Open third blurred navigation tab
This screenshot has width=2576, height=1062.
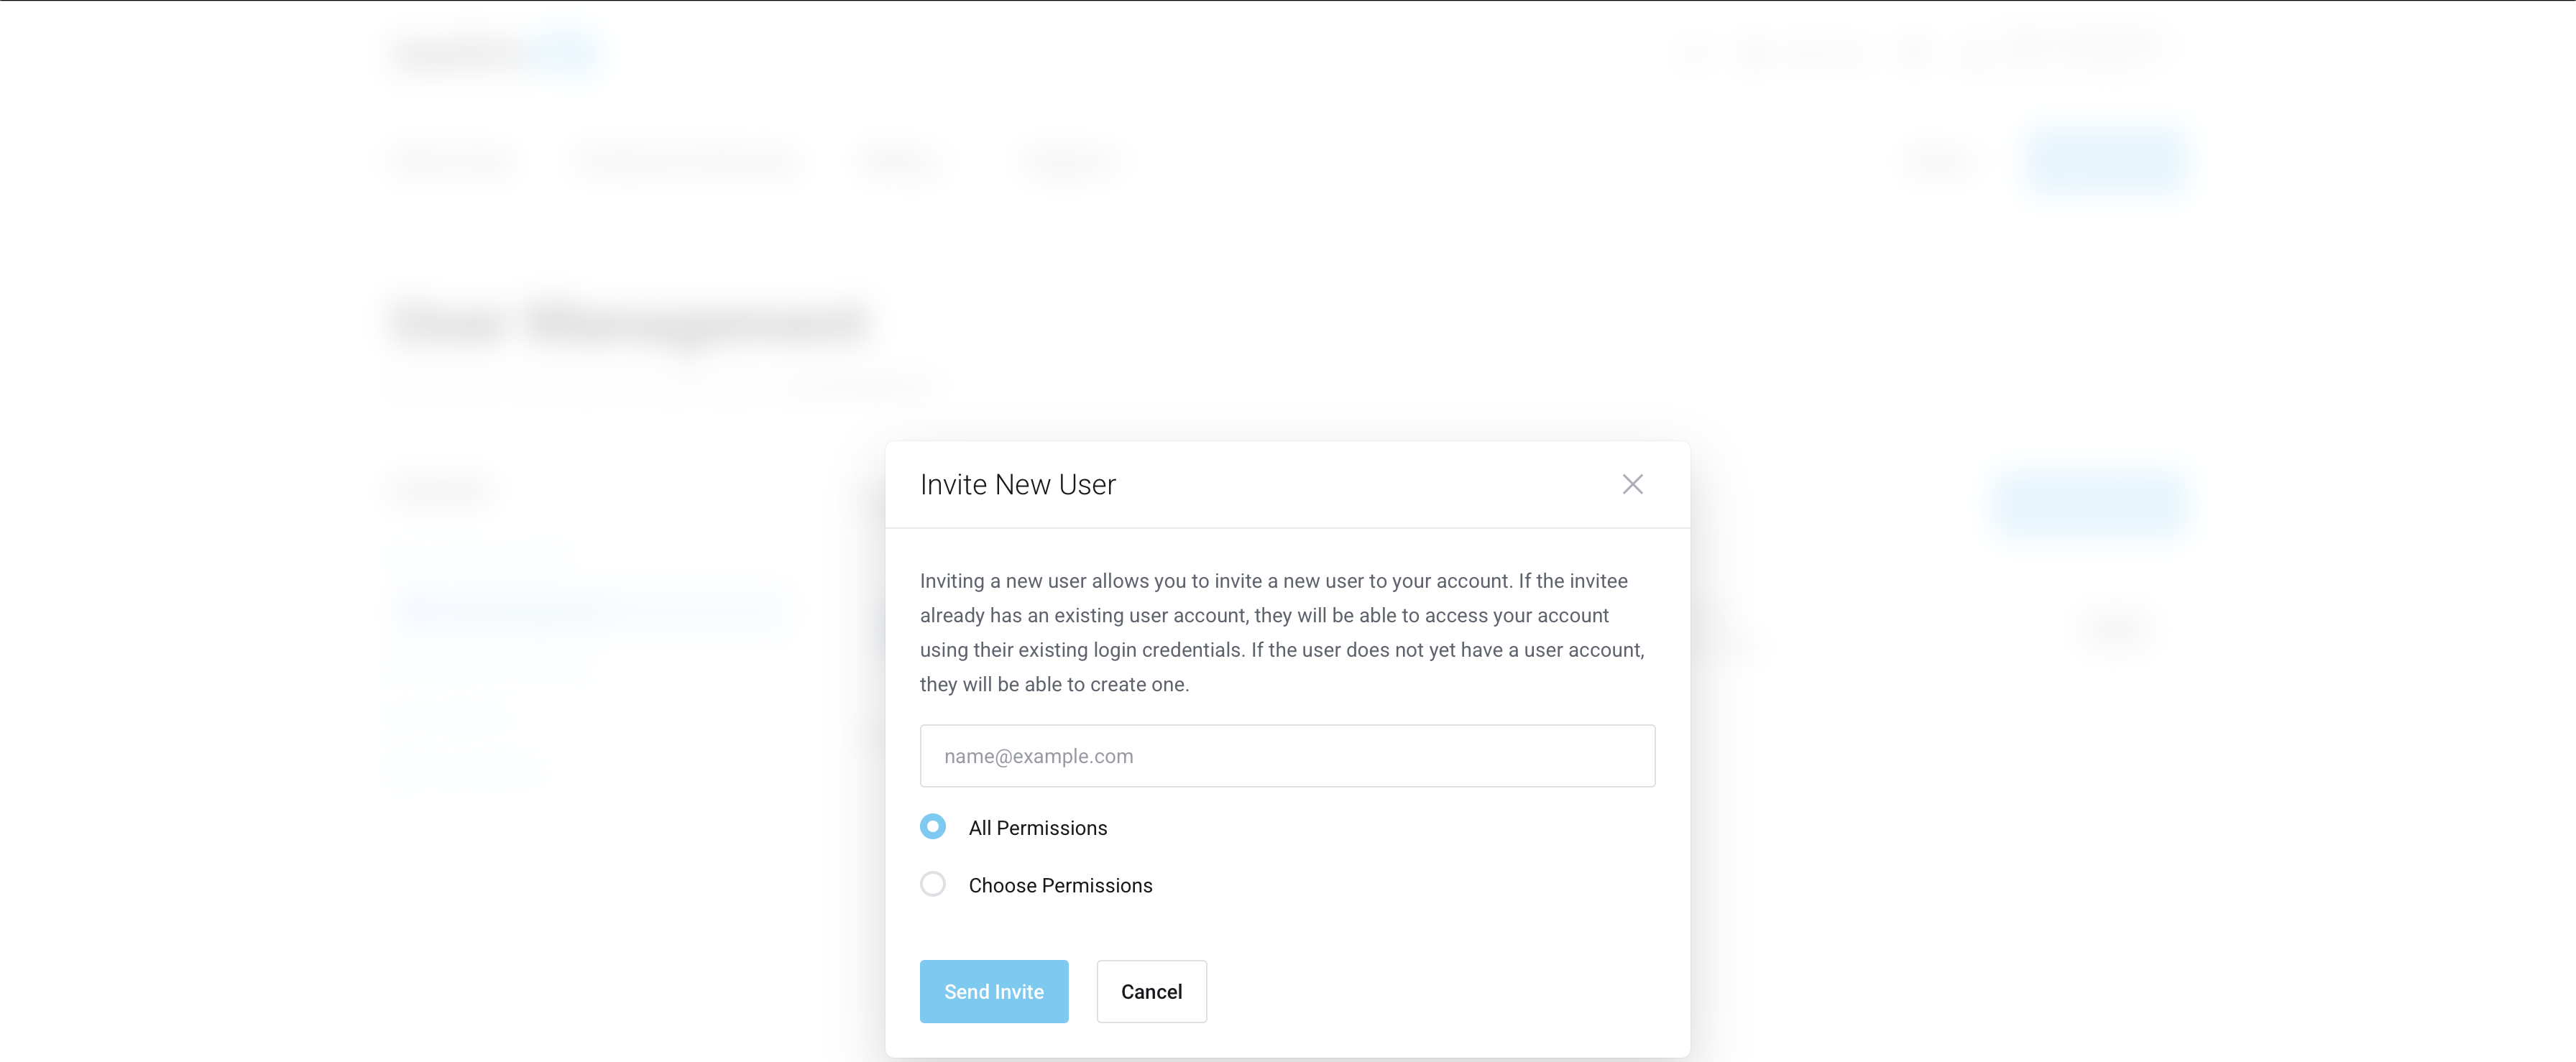click(x=901, y=162)
